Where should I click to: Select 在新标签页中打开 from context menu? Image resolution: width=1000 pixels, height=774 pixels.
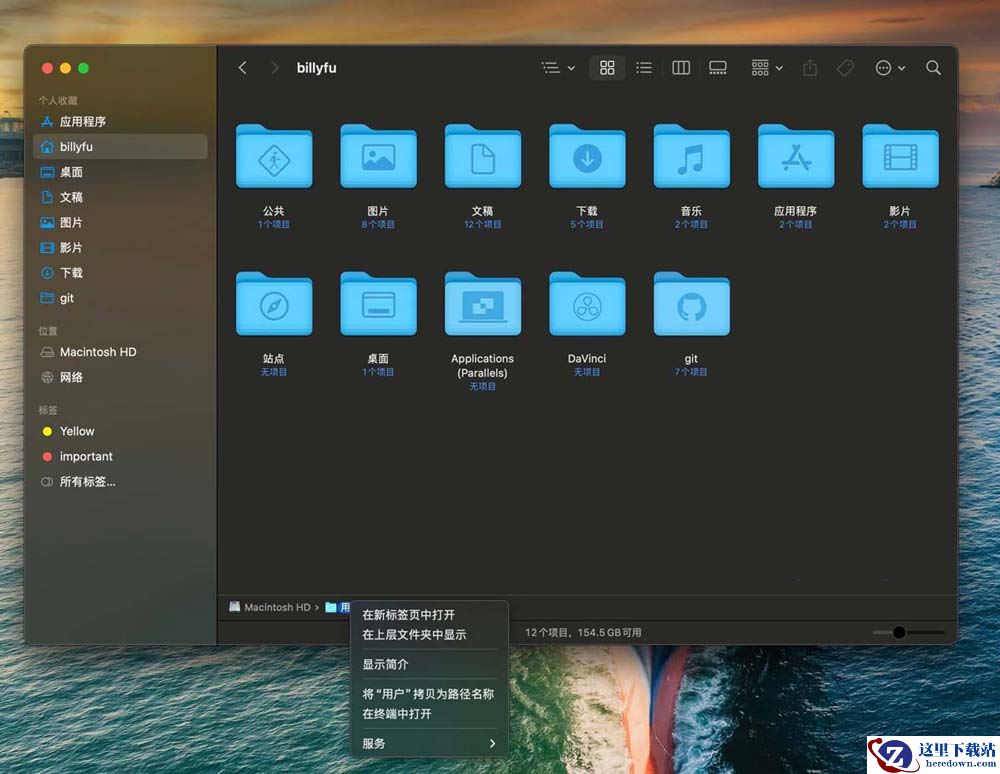(x=408, y=615)
